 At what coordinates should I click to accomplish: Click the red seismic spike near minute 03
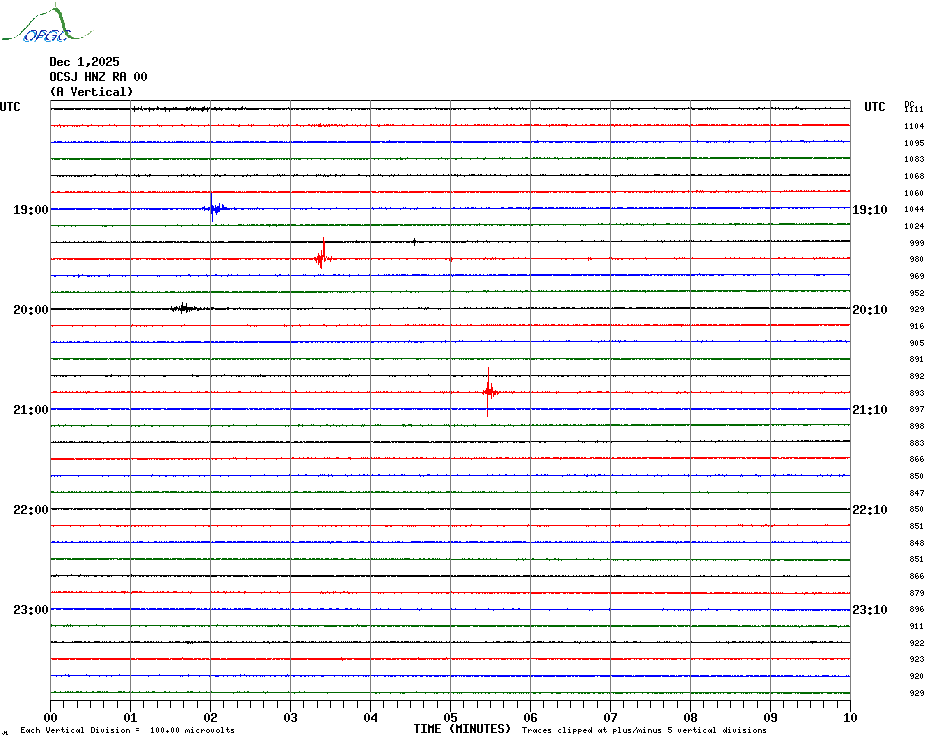coord(321,255)
